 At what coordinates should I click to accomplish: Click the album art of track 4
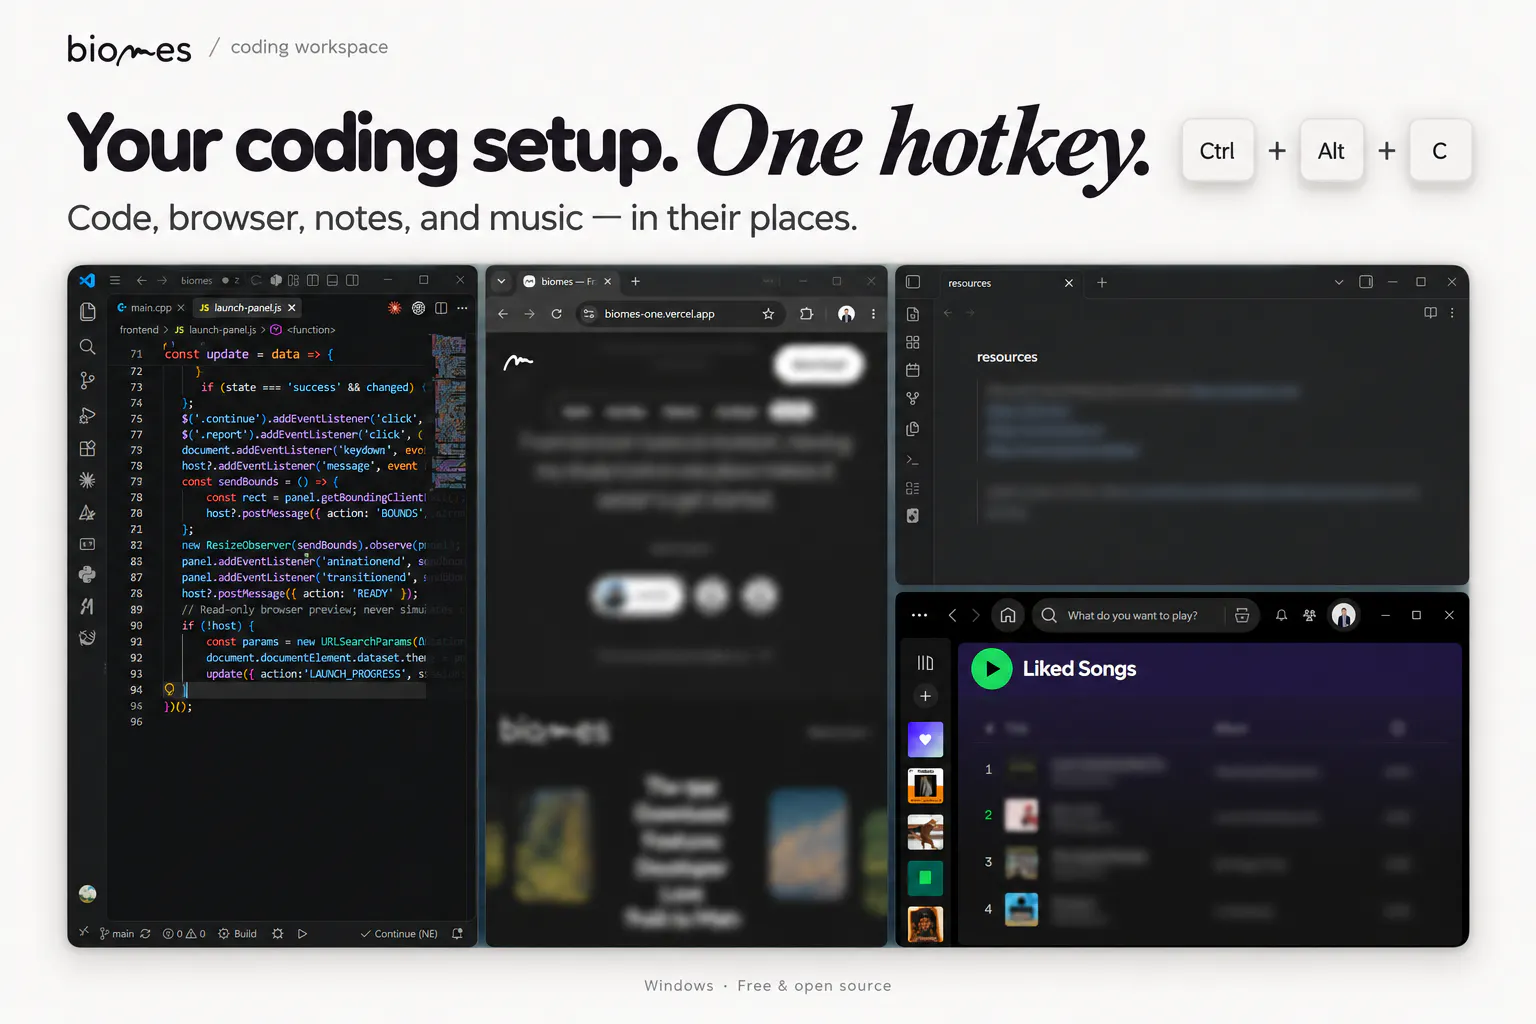click(x=1021, y=909)
